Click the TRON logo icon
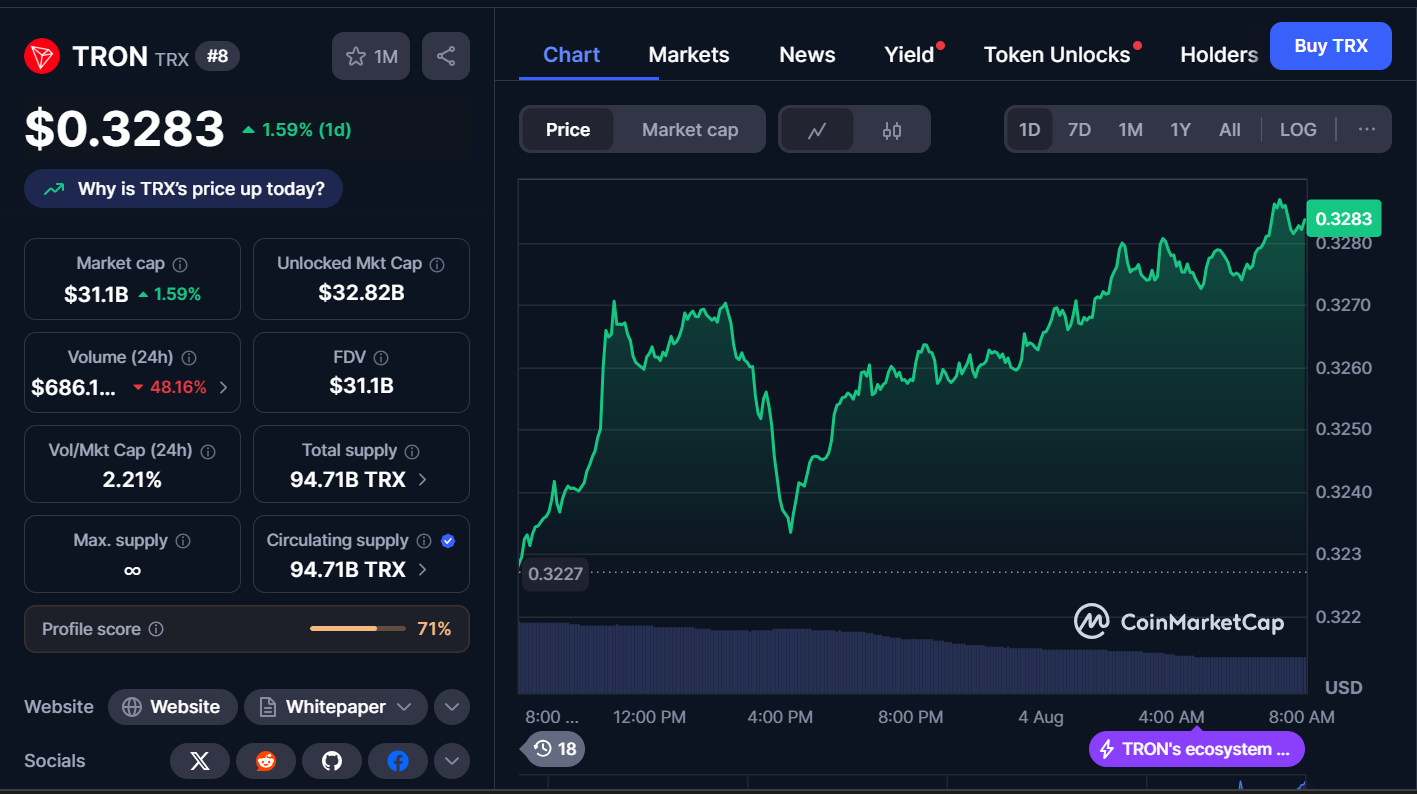Screen dimensions: 1417x794 click(42, 56)
